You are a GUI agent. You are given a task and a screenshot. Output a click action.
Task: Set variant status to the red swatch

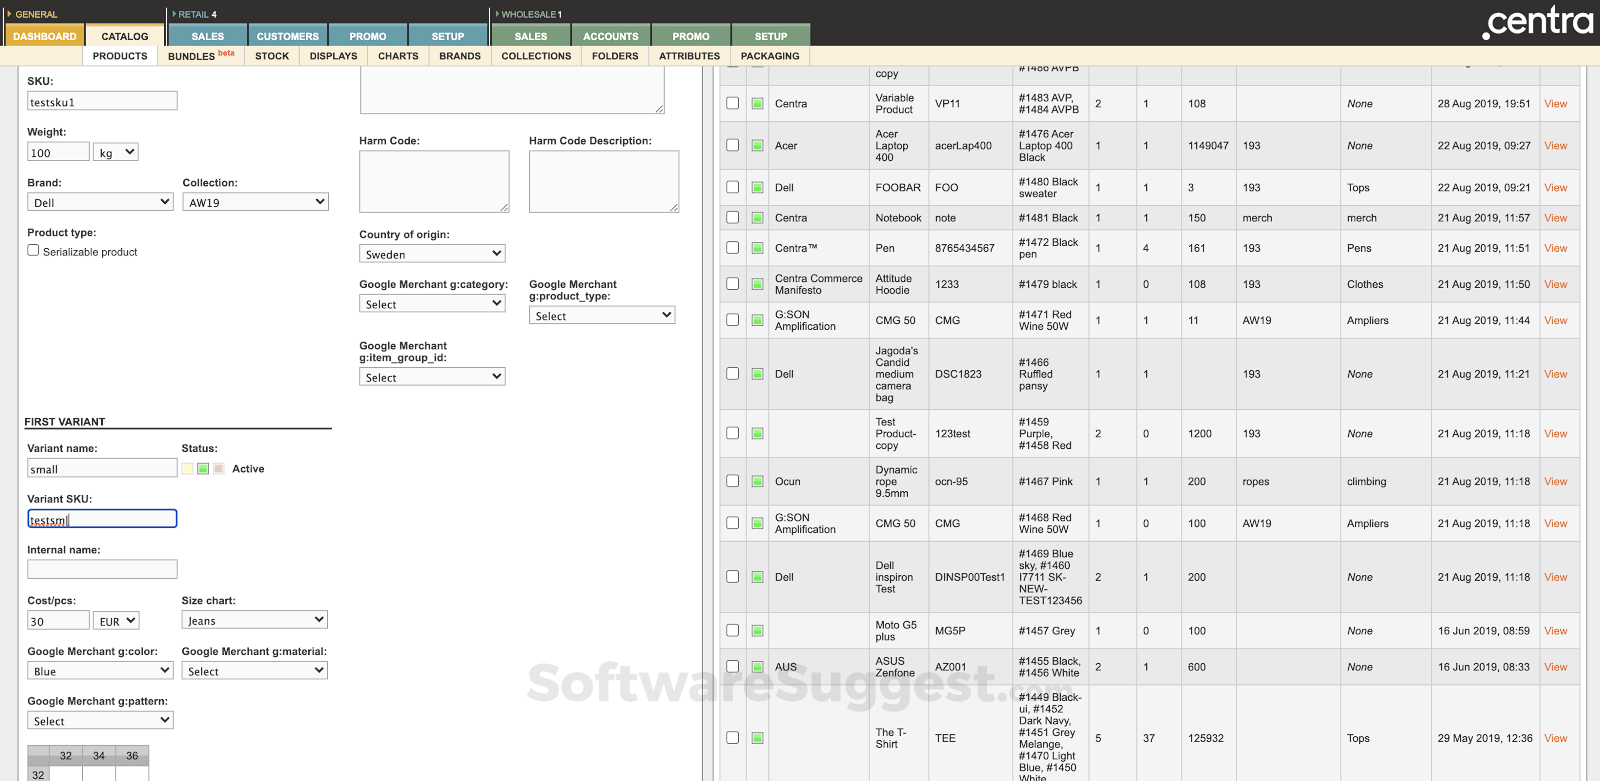(x=219, y=469)
